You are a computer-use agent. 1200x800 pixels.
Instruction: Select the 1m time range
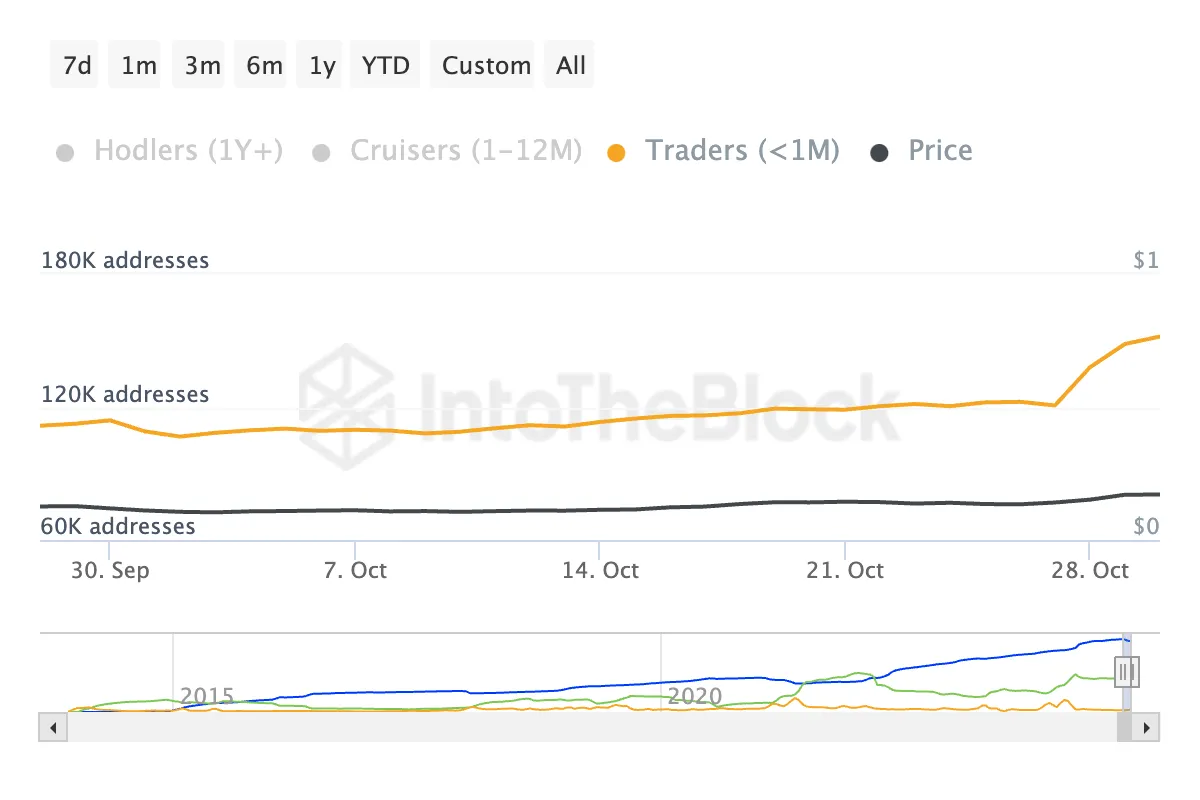(137, 65)
